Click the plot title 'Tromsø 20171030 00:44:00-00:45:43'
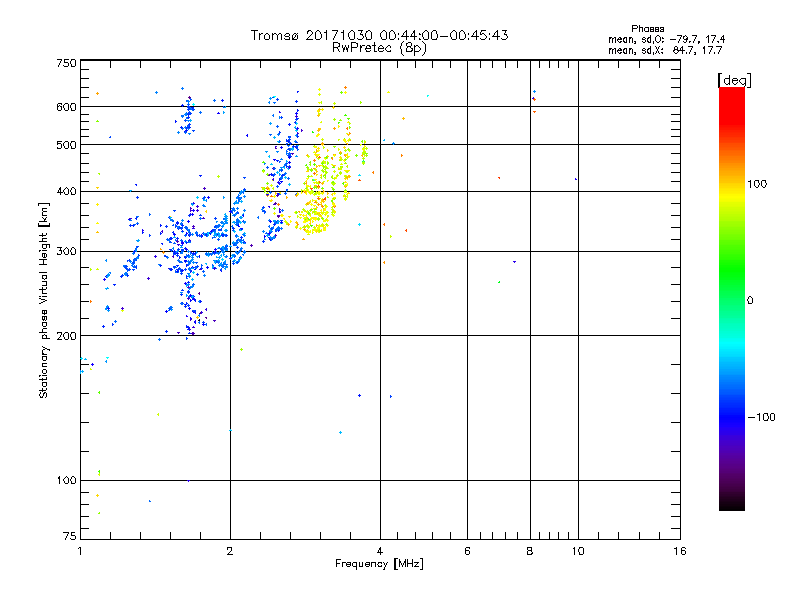 (379, 35)
